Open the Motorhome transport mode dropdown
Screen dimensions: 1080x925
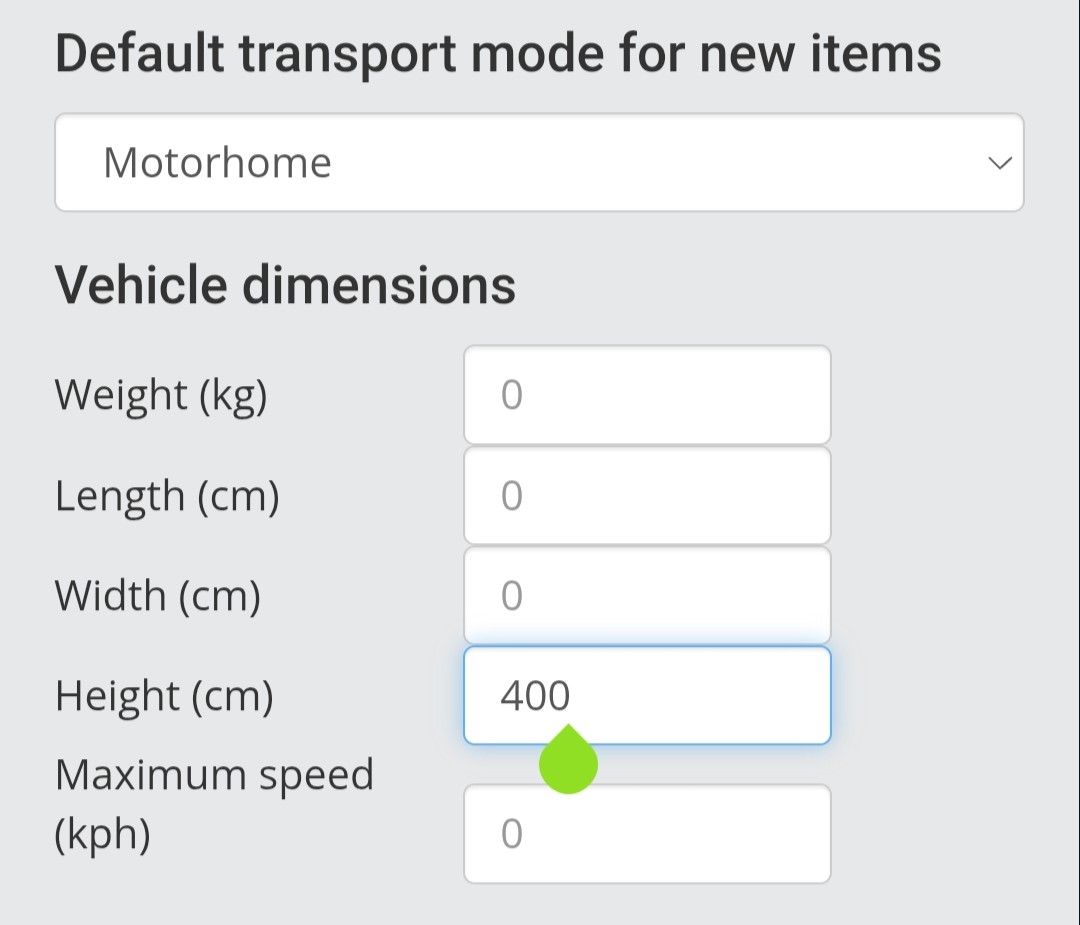538,162
